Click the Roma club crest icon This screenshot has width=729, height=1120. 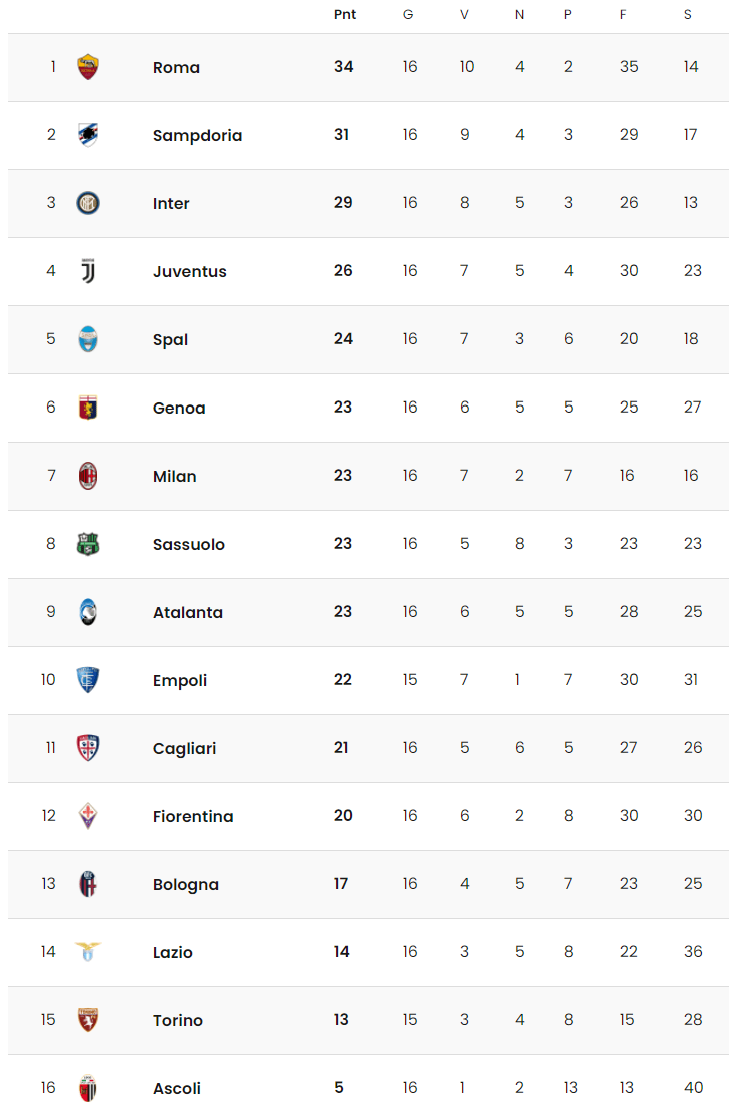point(88,67)
